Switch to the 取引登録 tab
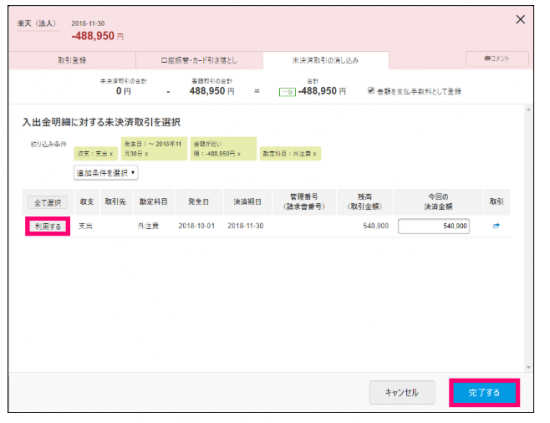Screen dimensions: 550x423 tap(72, 60)
